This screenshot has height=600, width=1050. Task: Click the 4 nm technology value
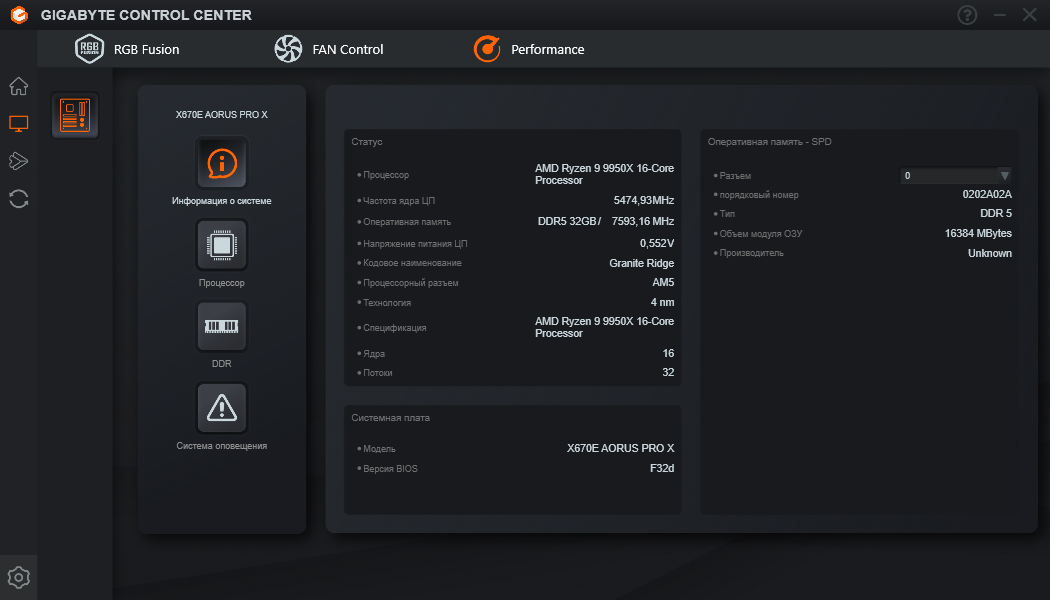click(662, 302)
